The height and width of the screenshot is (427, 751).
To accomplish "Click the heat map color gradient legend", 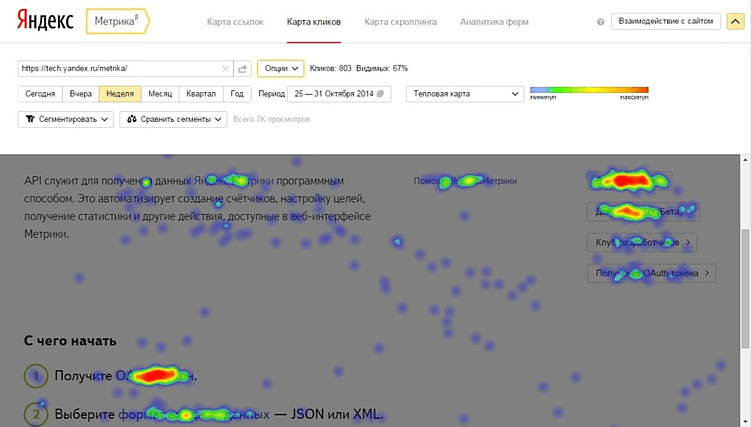I will 589,90.
